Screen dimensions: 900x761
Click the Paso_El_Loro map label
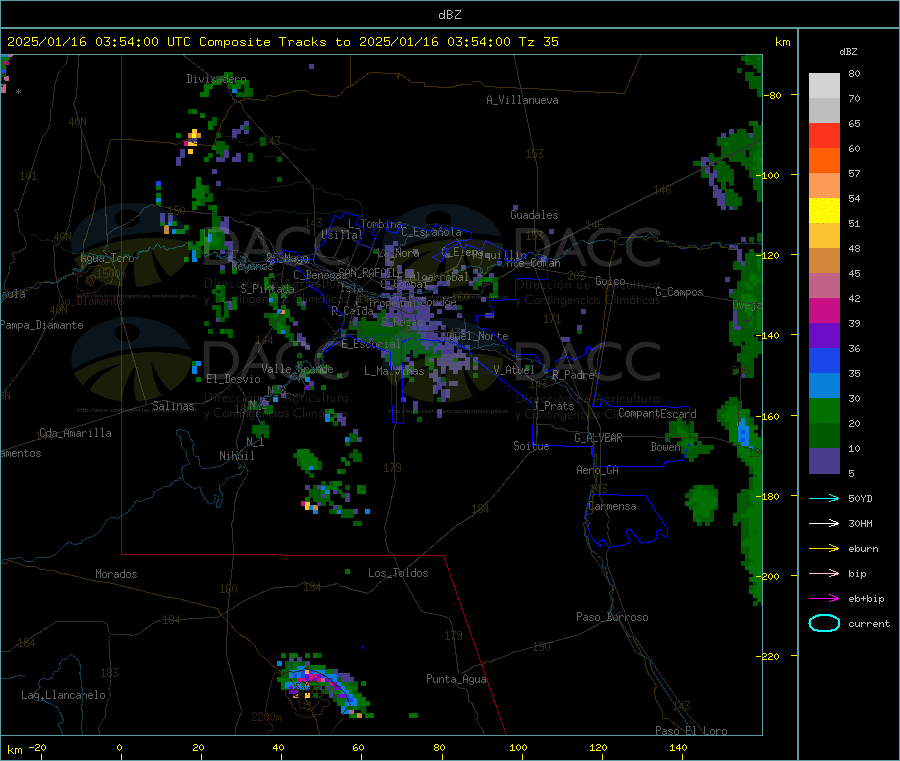pos(691,731)
